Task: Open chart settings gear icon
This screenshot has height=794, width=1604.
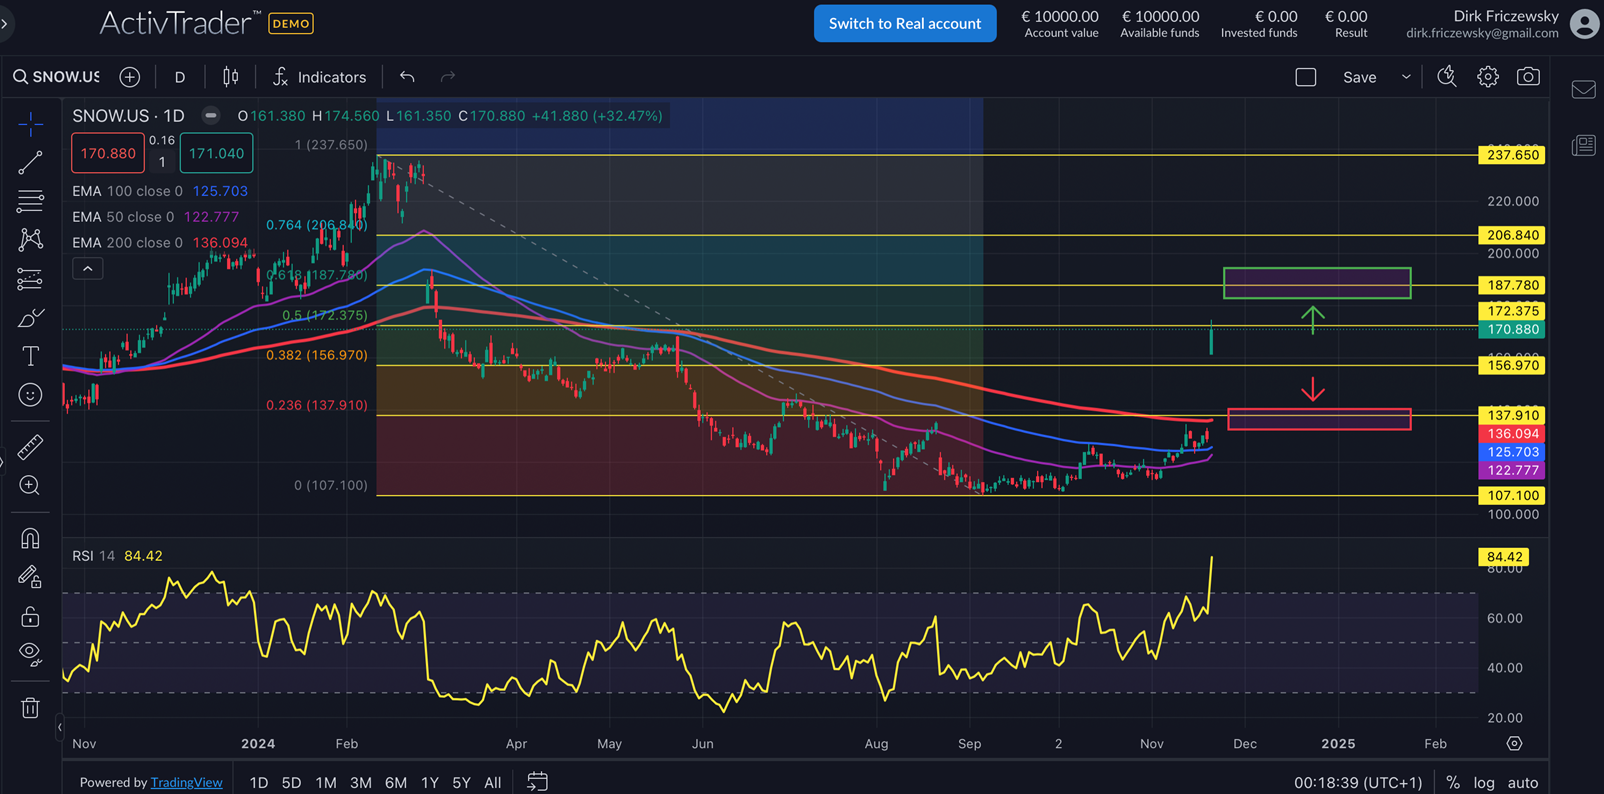Action: 1488,77
